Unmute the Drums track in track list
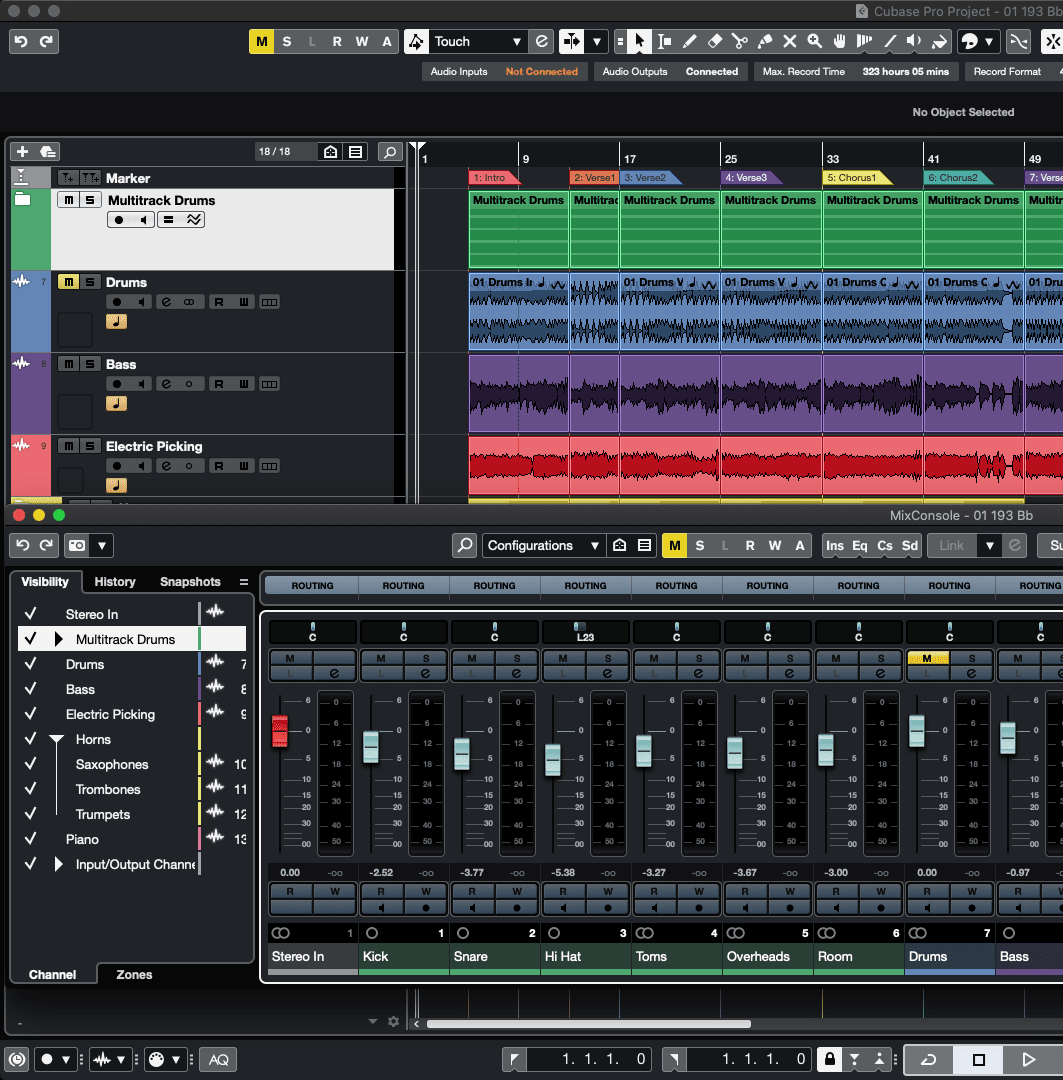Viewport: 1063px width, 1080px height. click(x=68, y=282)
